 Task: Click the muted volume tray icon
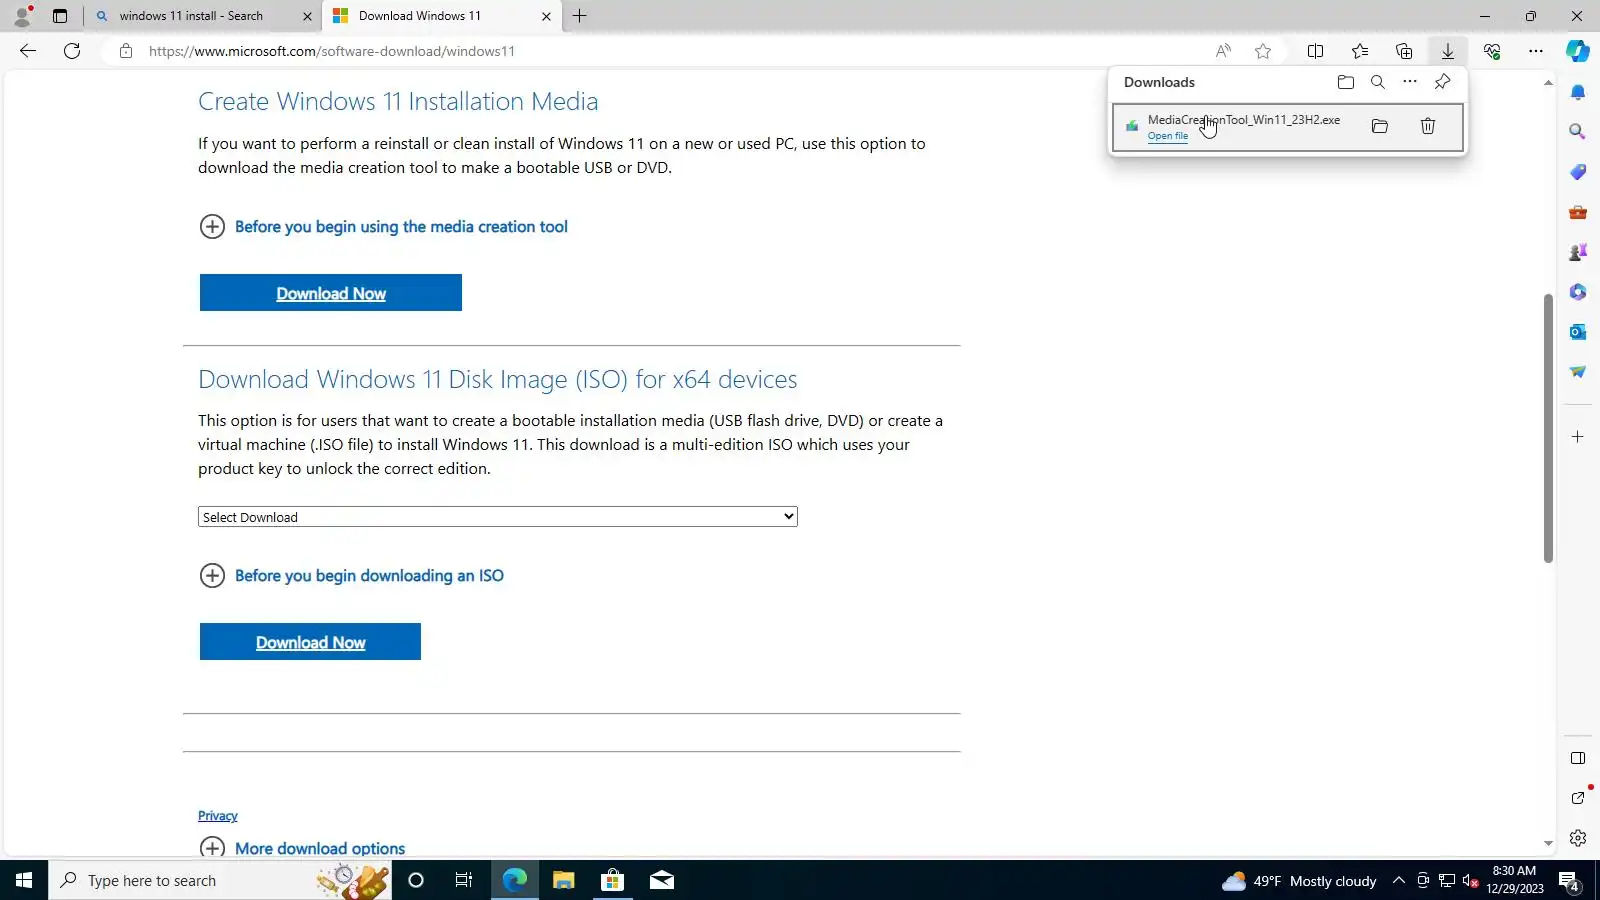[x=1470, y=881]
